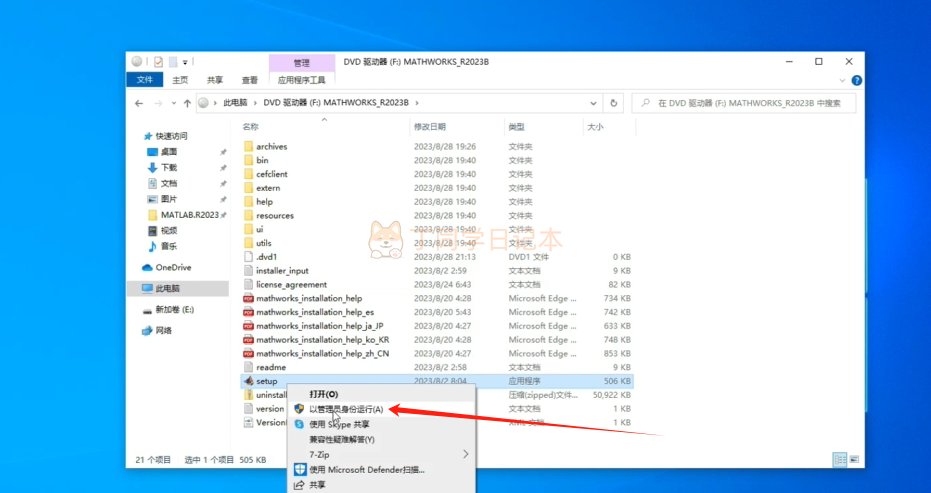
Task: Click chevron after 此电脑 breadcrumb
Action: point(255,103)
